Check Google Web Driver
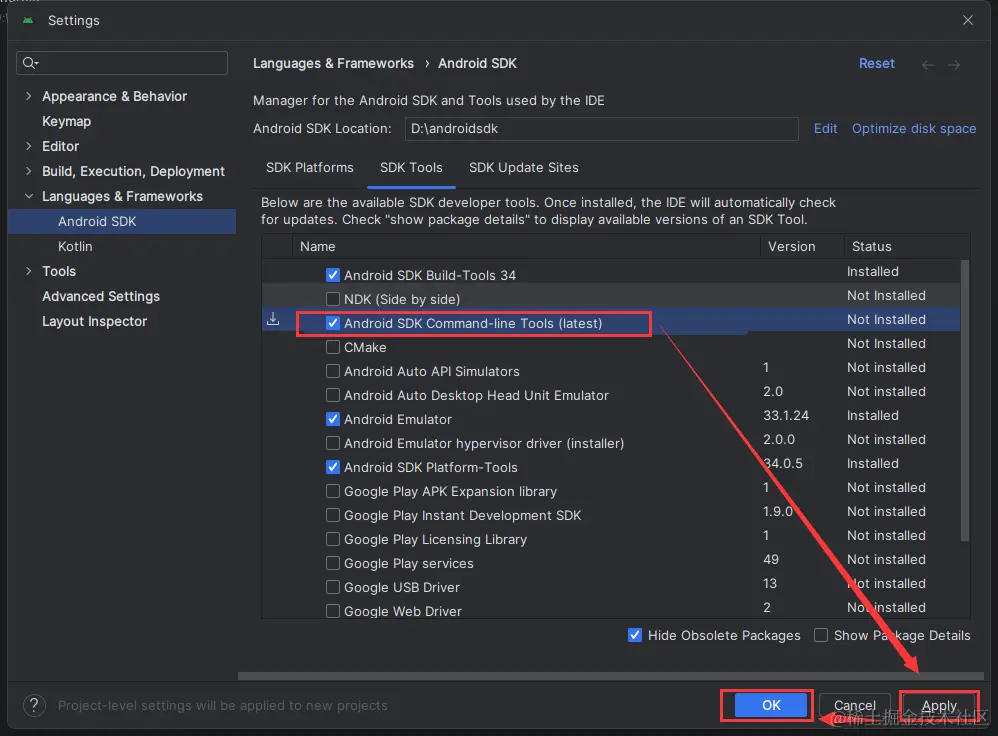The image size is (998, 736). pos(332,611)
